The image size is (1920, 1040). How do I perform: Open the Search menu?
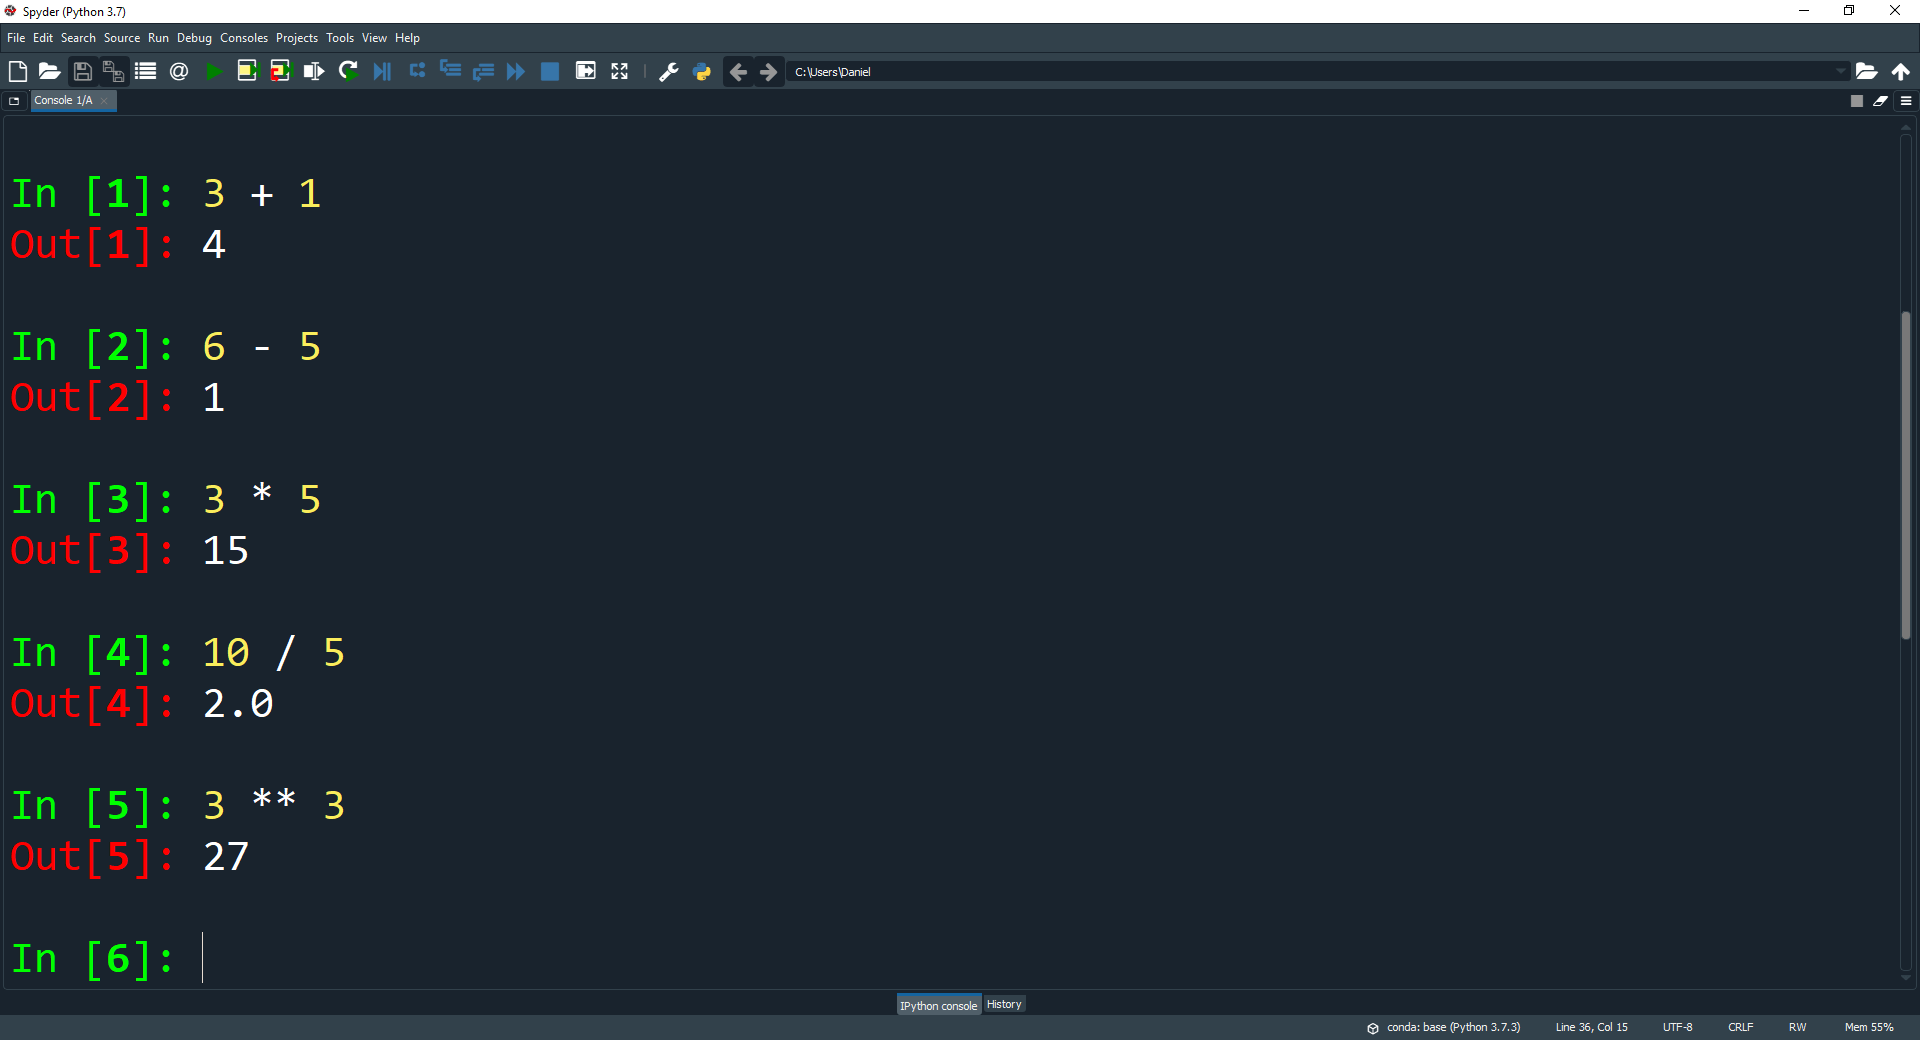tap(78, 38)
